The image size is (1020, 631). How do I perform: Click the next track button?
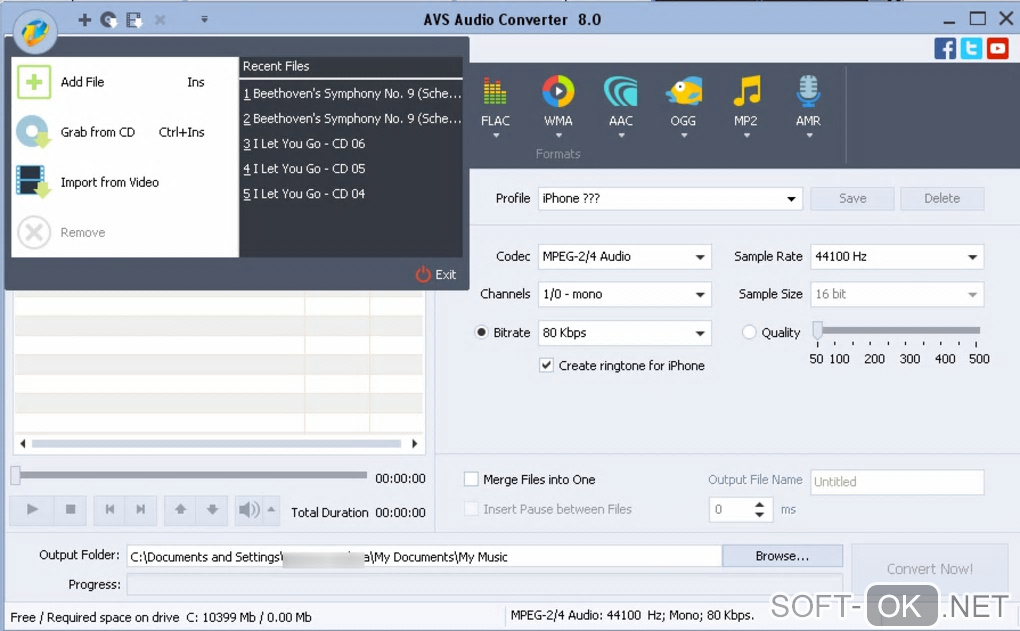[141, 509]
